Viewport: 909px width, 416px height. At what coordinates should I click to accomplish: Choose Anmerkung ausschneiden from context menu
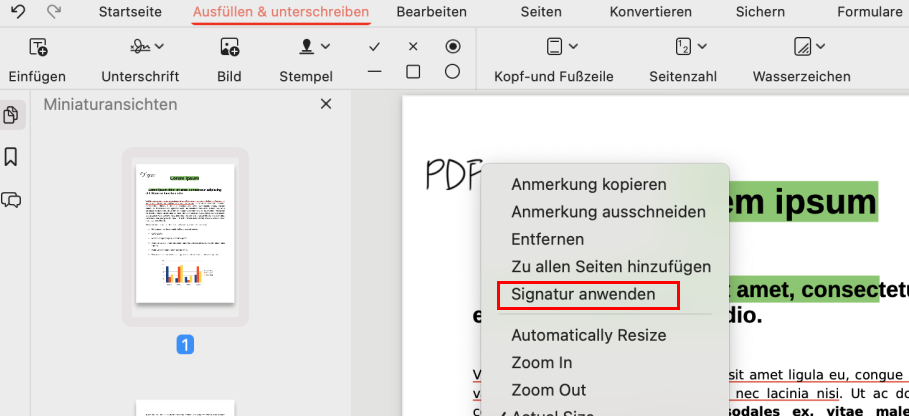tap(608, 212)
